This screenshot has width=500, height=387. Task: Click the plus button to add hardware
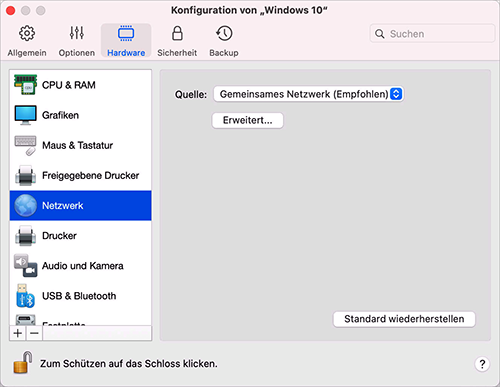[18, 333]
